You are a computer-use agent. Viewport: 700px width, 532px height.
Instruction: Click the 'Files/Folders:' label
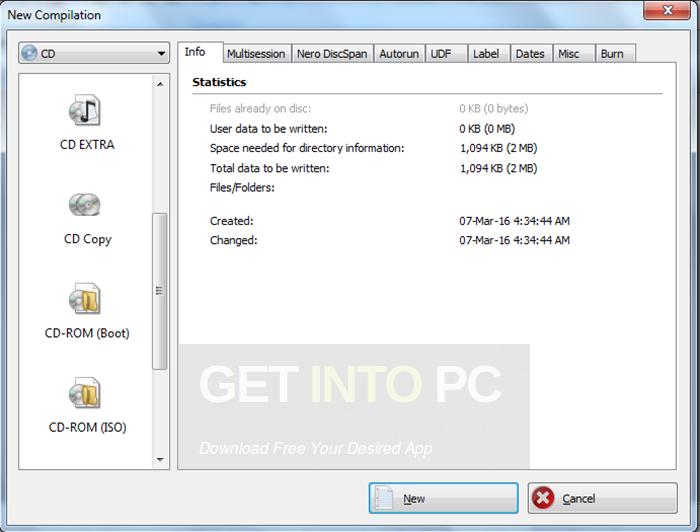pyautogui.click(x=242, y=187)
